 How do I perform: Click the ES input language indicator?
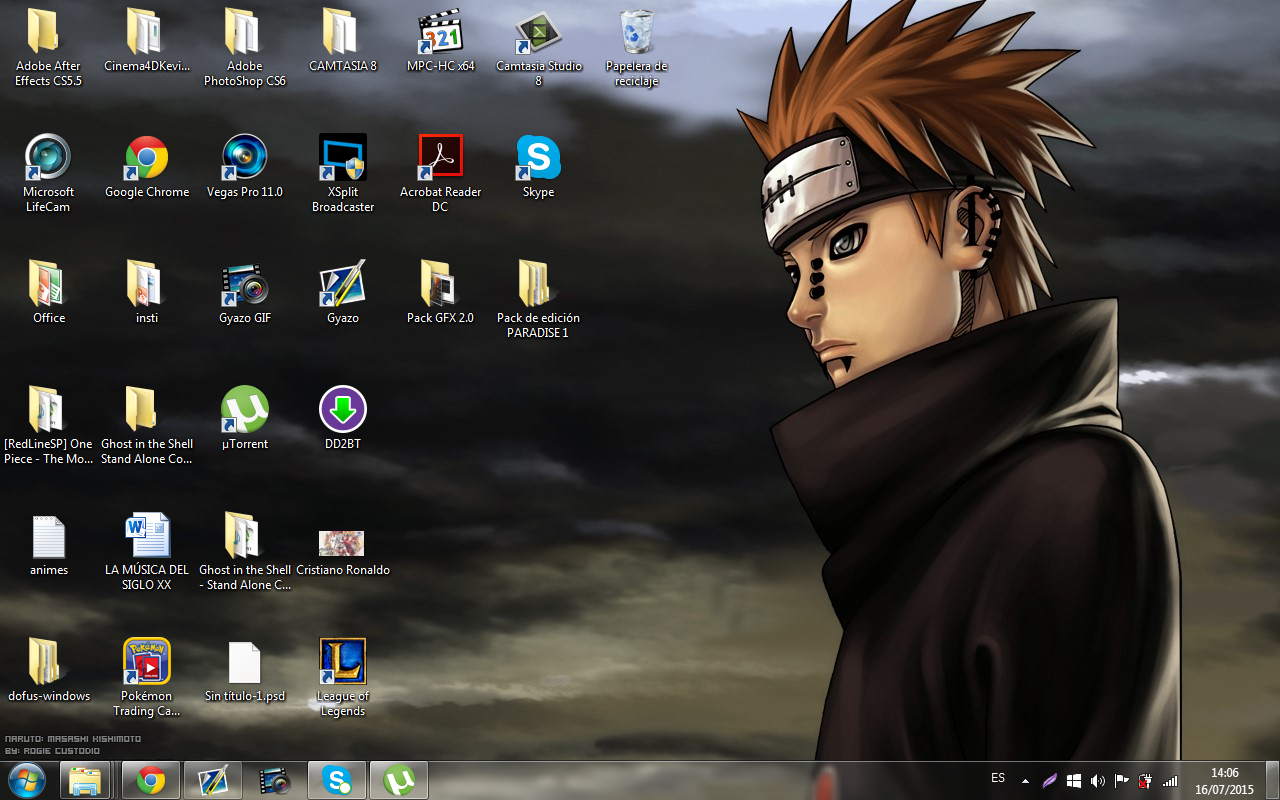pos(998,778)
